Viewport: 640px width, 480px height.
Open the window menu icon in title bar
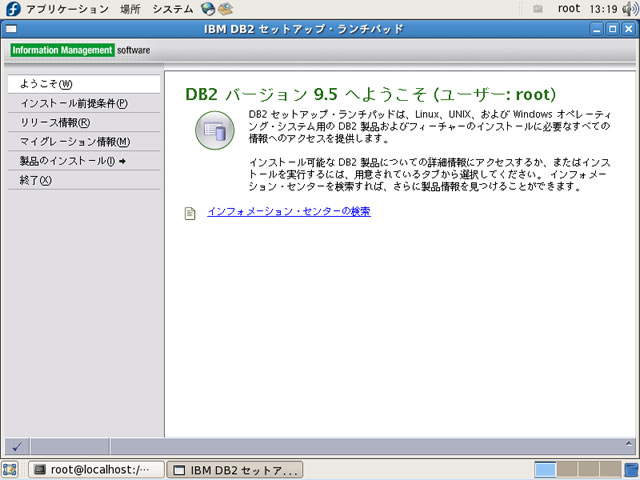[x=11, y=29]
